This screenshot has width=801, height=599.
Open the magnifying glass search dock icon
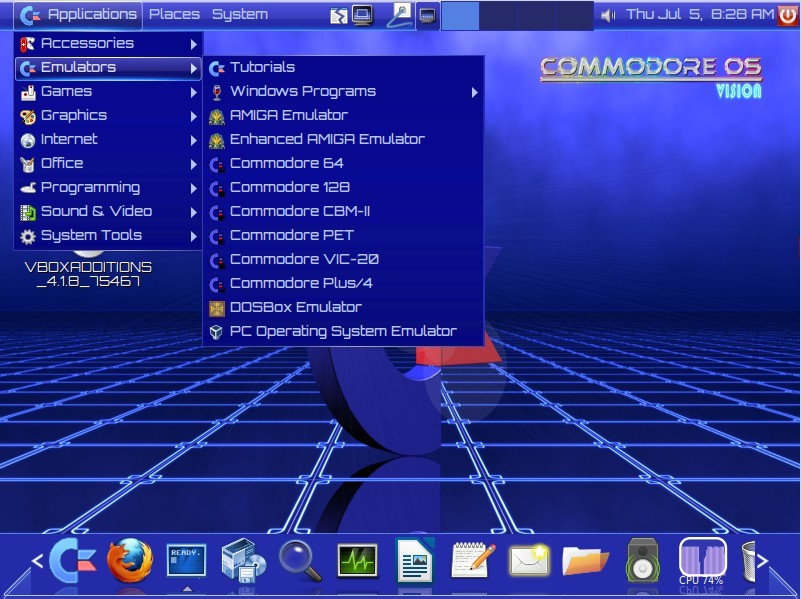(300, 561)
